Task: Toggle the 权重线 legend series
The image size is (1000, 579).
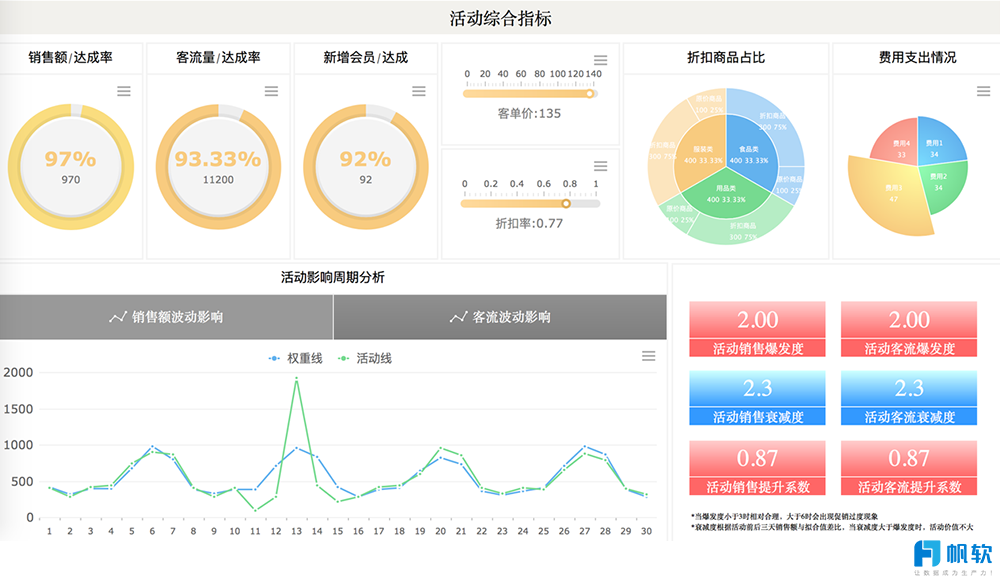Action: 295,358
